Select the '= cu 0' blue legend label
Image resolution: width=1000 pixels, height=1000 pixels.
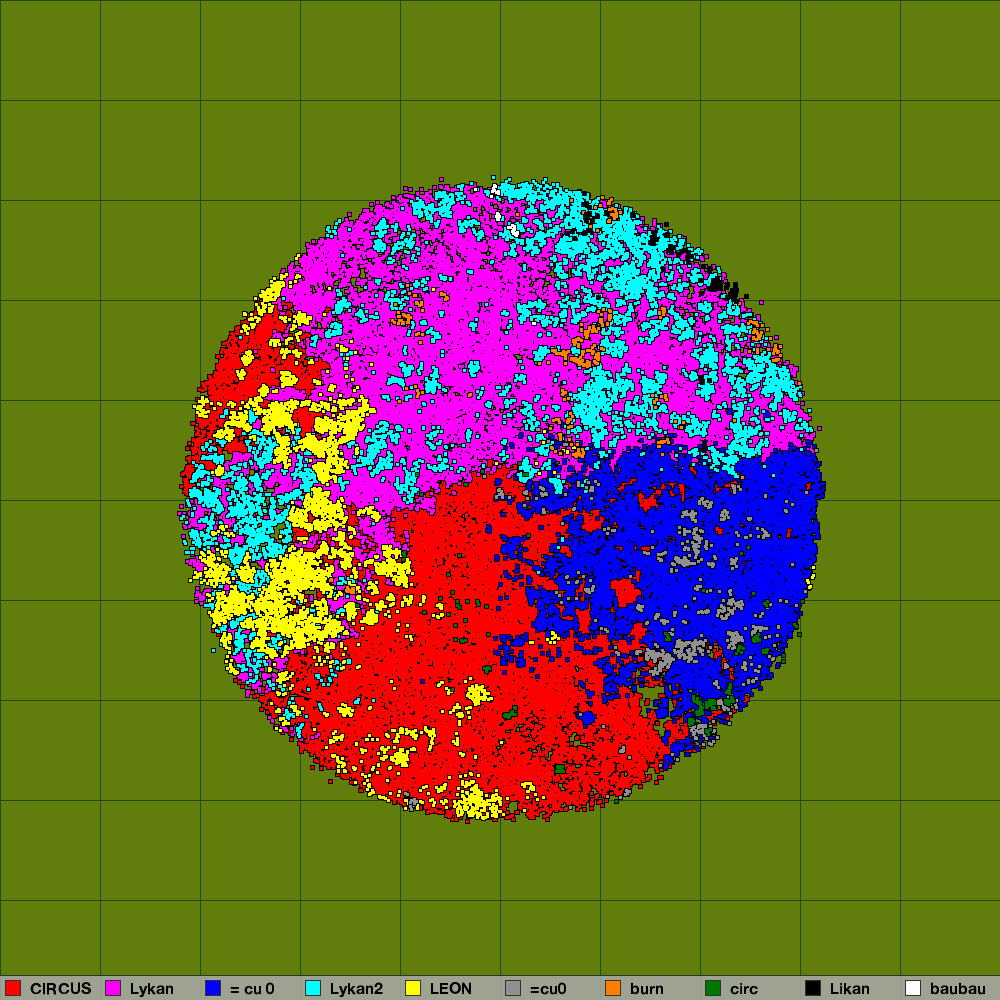click(x=252, y=989)
